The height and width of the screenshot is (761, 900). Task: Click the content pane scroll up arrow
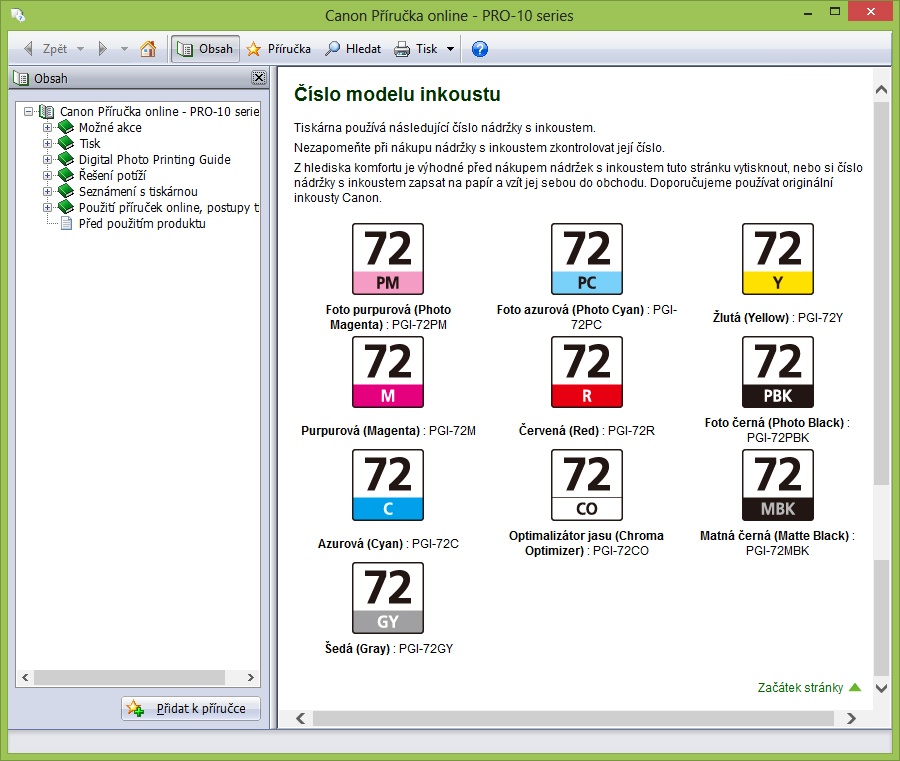(882, 90)
